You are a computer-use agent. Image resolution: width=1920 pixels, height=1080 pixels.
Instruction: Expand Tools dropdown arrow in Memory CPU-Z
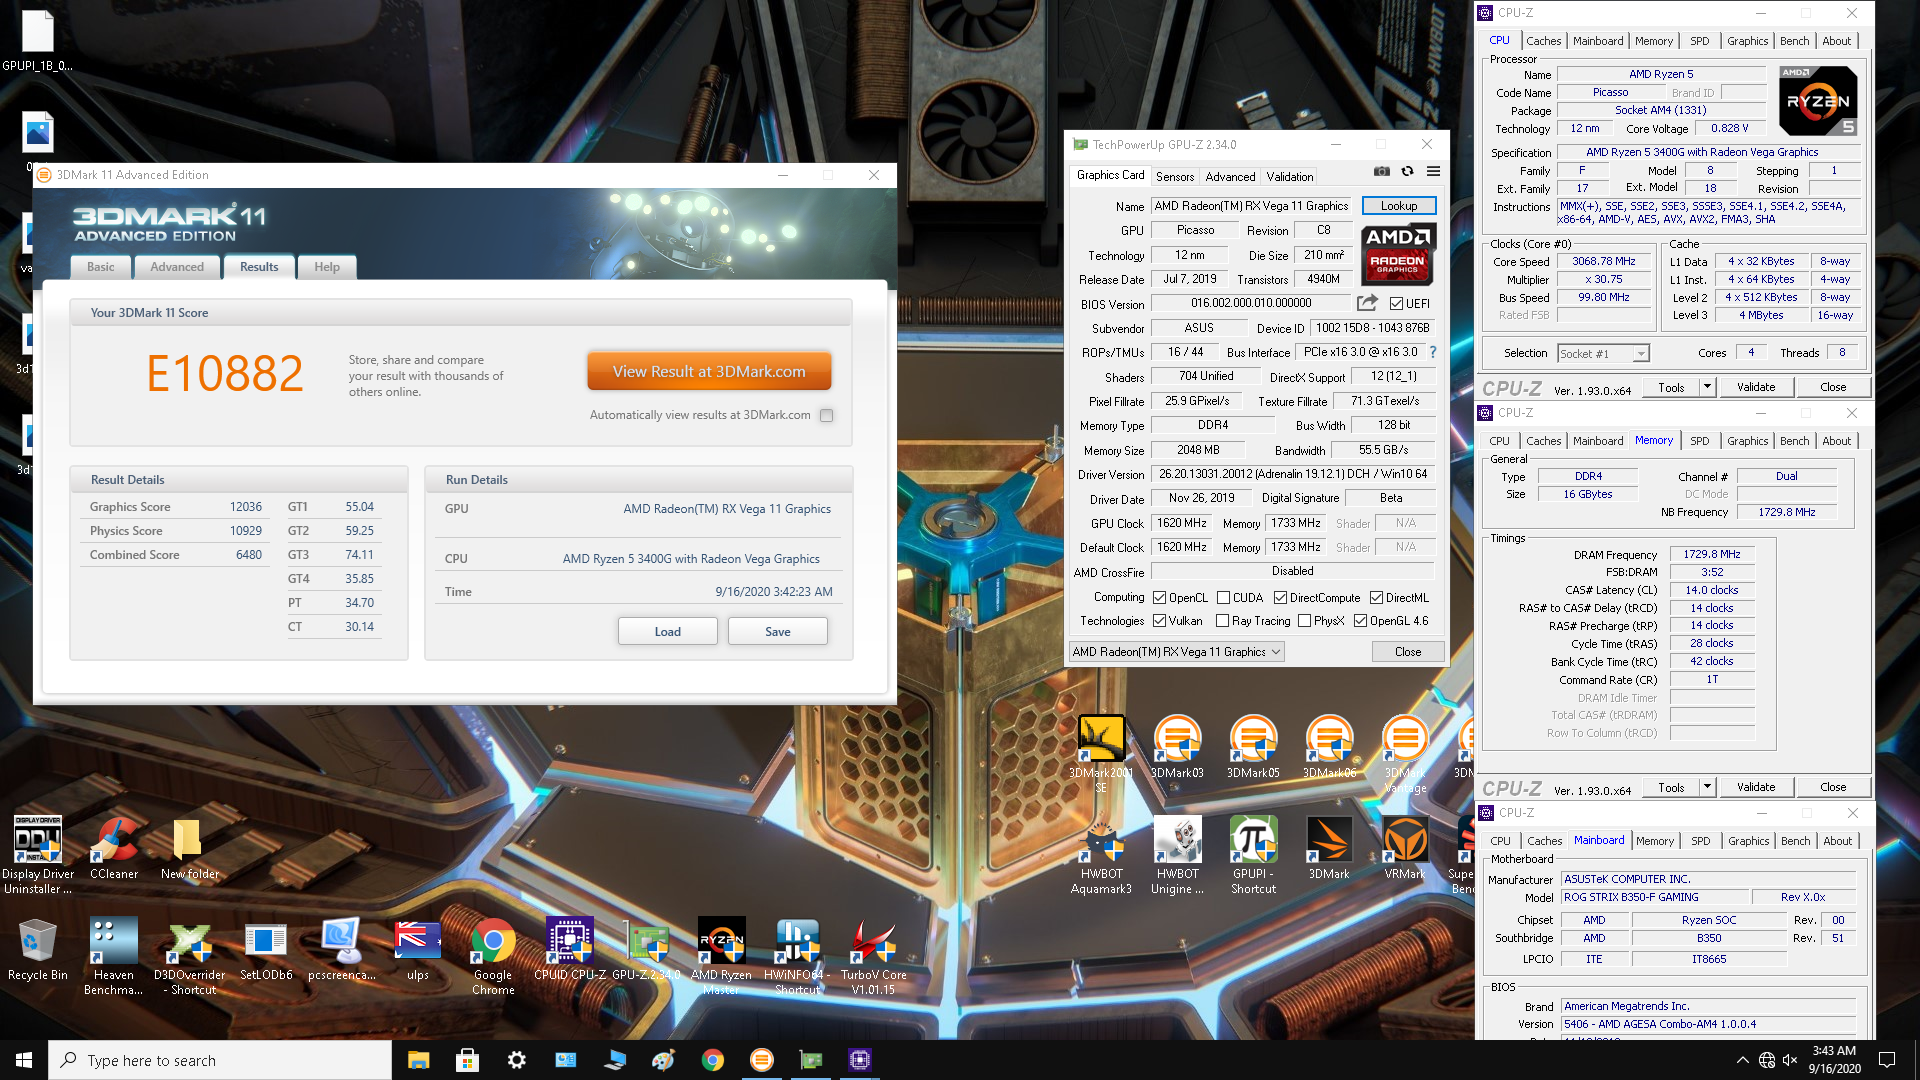point(1707,787)
